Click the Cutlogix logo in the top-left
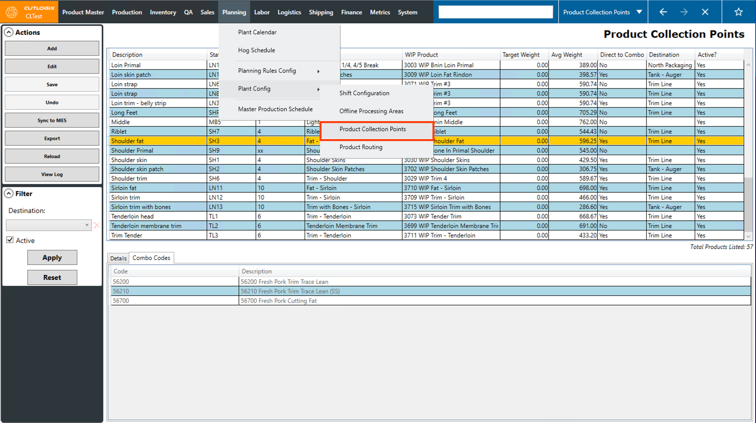756x423 pixels. pyautogui.click(x=30, y=12)
